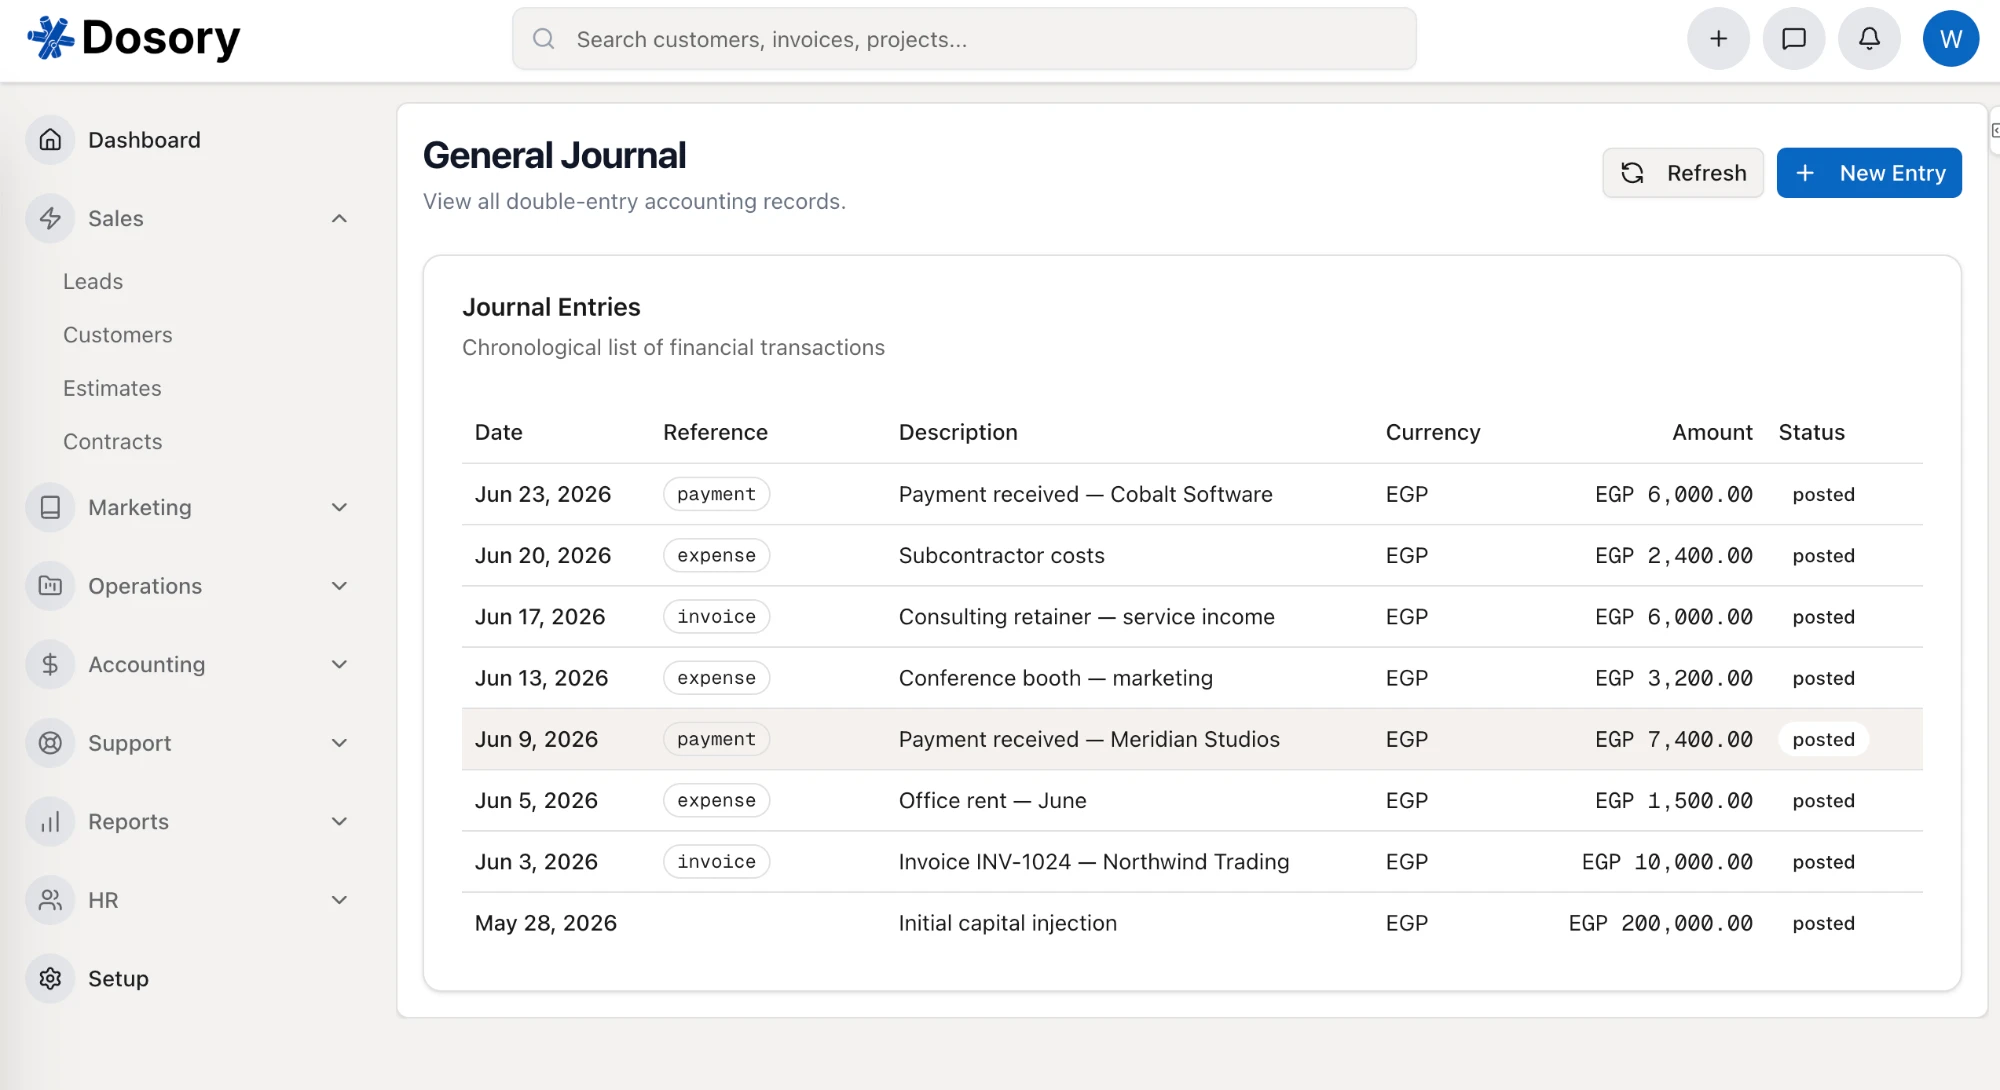
Task: Expand the Support section chevron
Action: click(339, 743)
